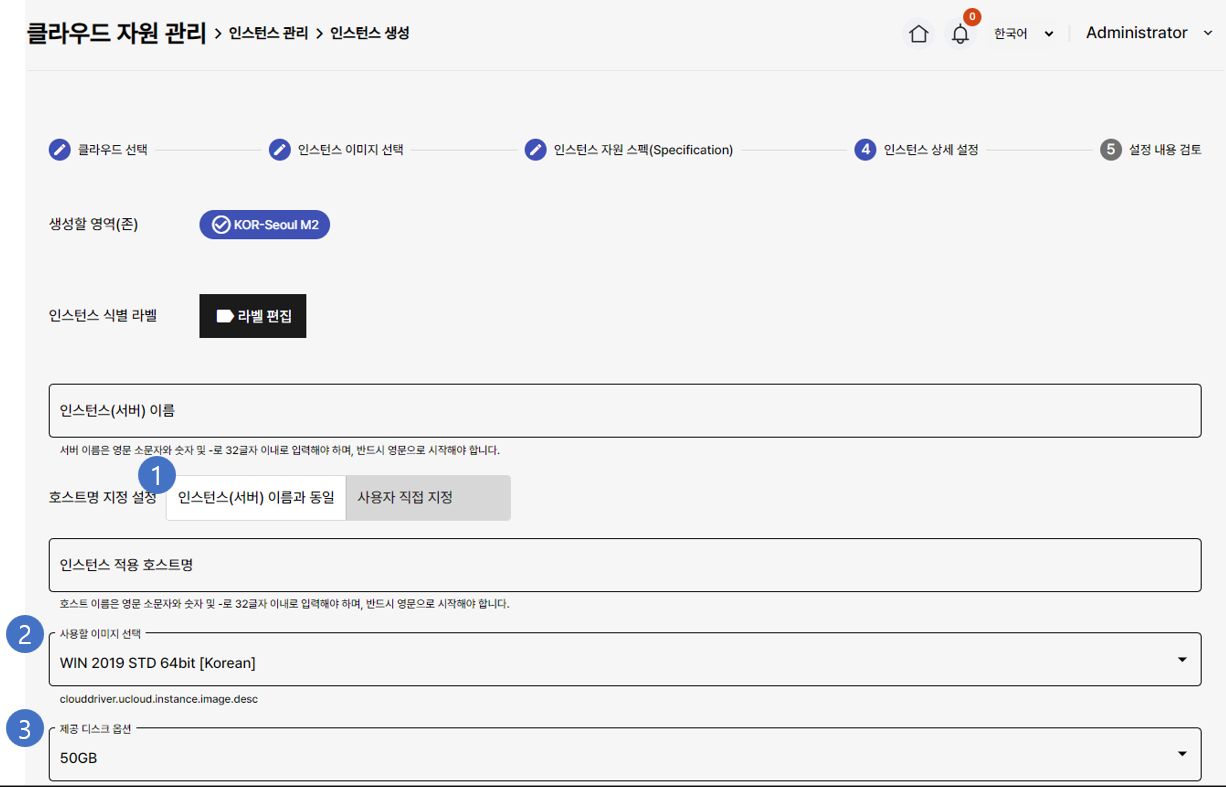
Task: Open the notification bell icon
Action: click(960, 35)
